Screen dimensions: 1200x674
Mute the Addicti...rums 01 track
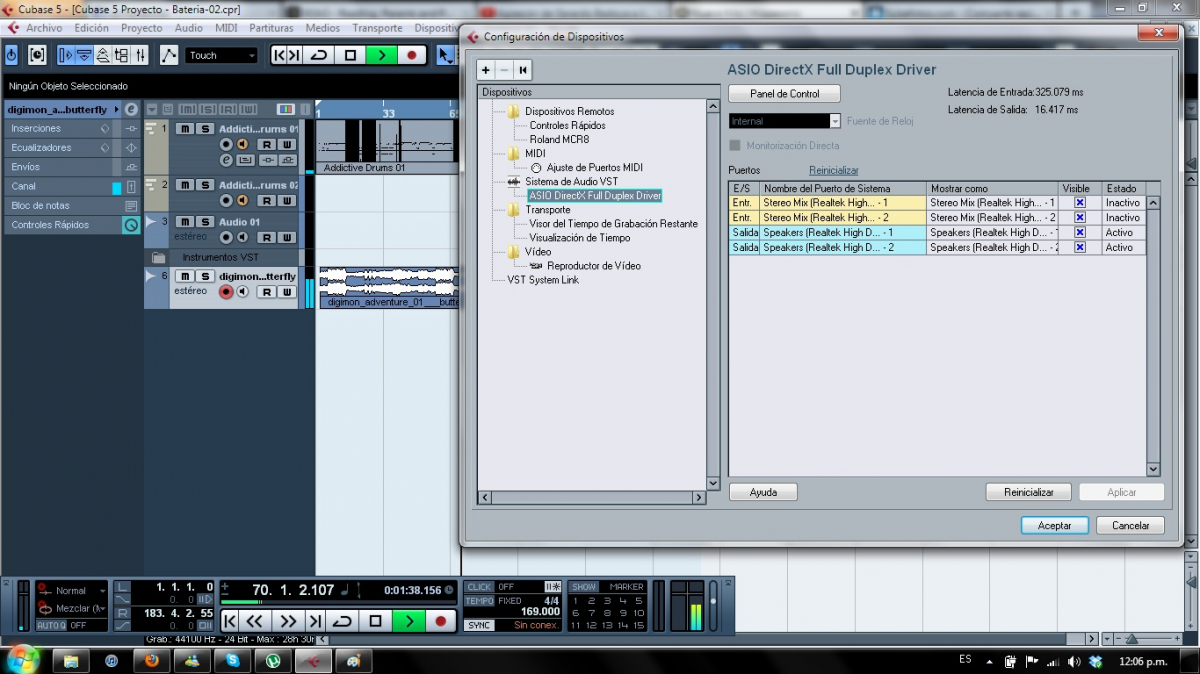pos(185,129)
